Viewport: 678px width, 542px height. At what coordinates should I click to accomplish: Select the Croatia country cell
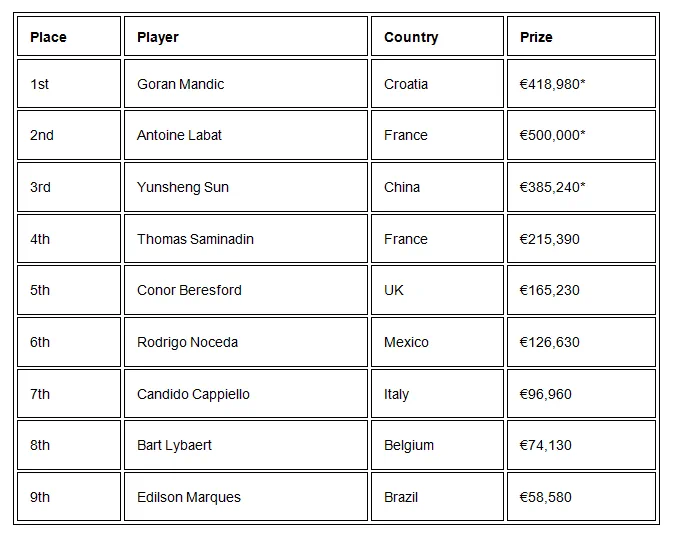pos(406,84)
